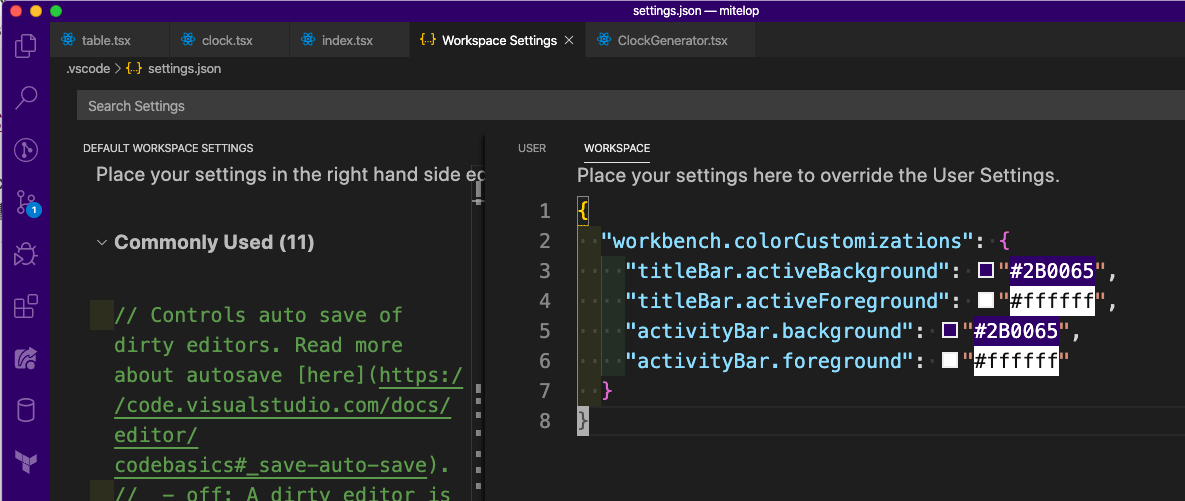
Task: Open the Git graph icon in activity bar
Action: (26, 150)
